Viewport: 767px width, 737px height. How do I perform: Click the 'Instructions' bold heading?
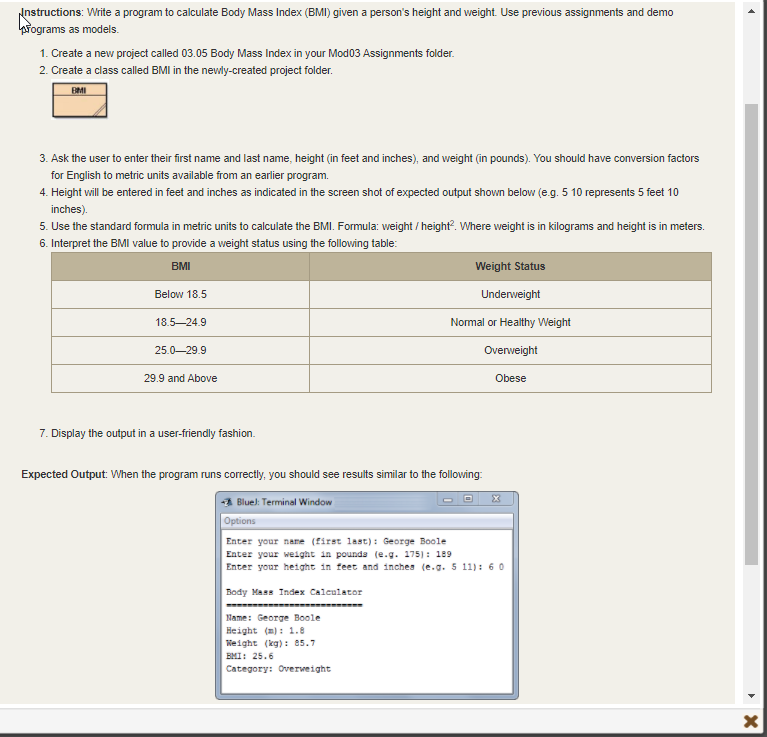click(x=51, y=12)
